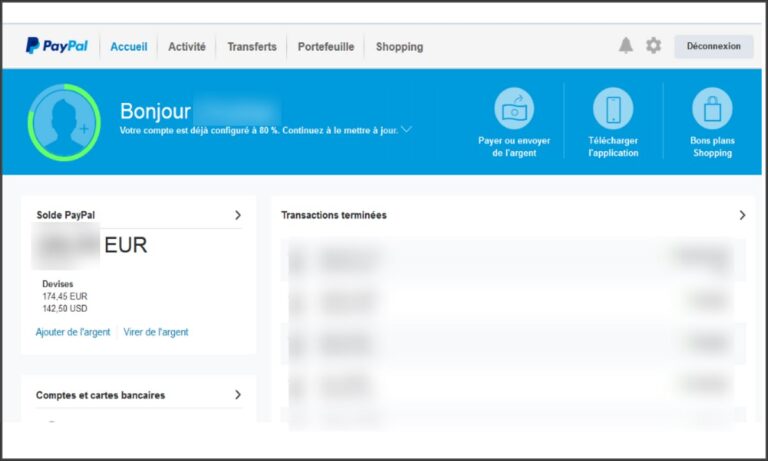This screenshot has height=461, width=768.
Task: Click the Pay or send money icon
Action: [x=514, y=108]
